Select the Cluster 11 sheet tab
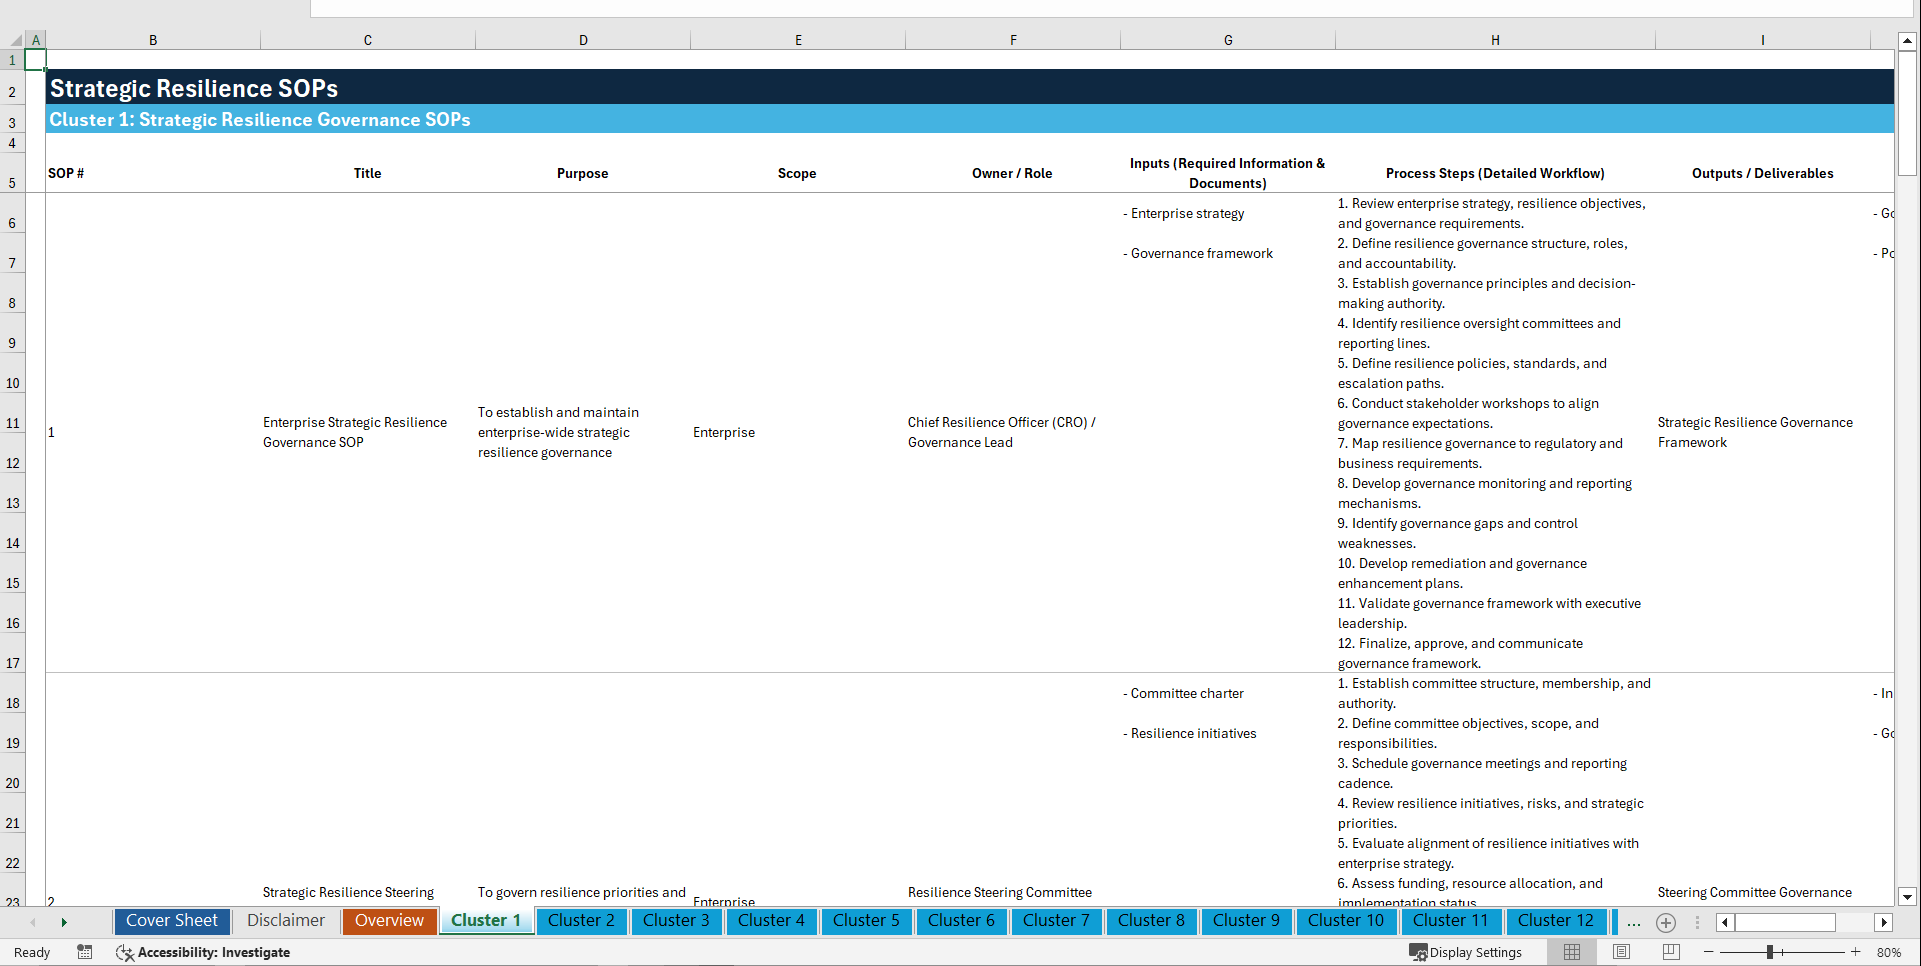Viewport: 1921px width, 966px height. click(x=1451, y=921)
